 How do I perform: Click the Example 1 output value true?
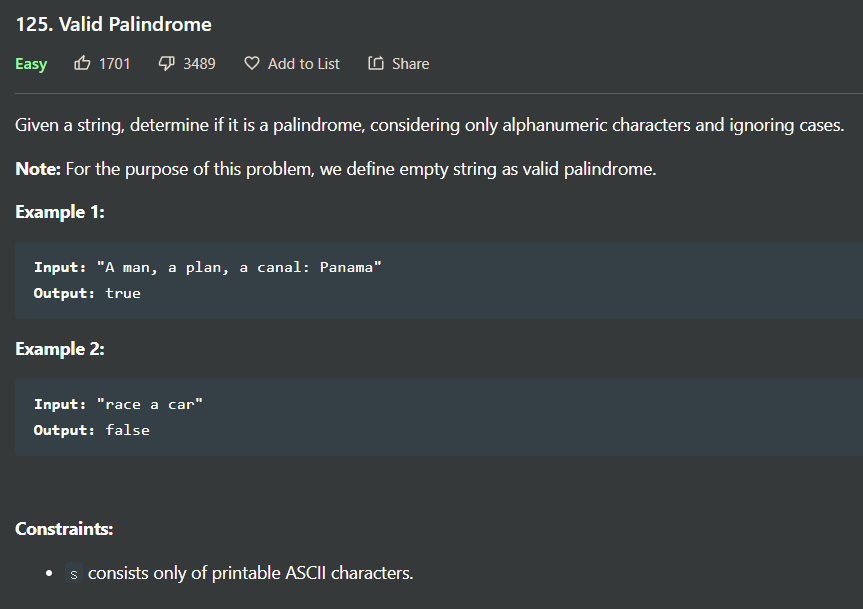point(123,293)
